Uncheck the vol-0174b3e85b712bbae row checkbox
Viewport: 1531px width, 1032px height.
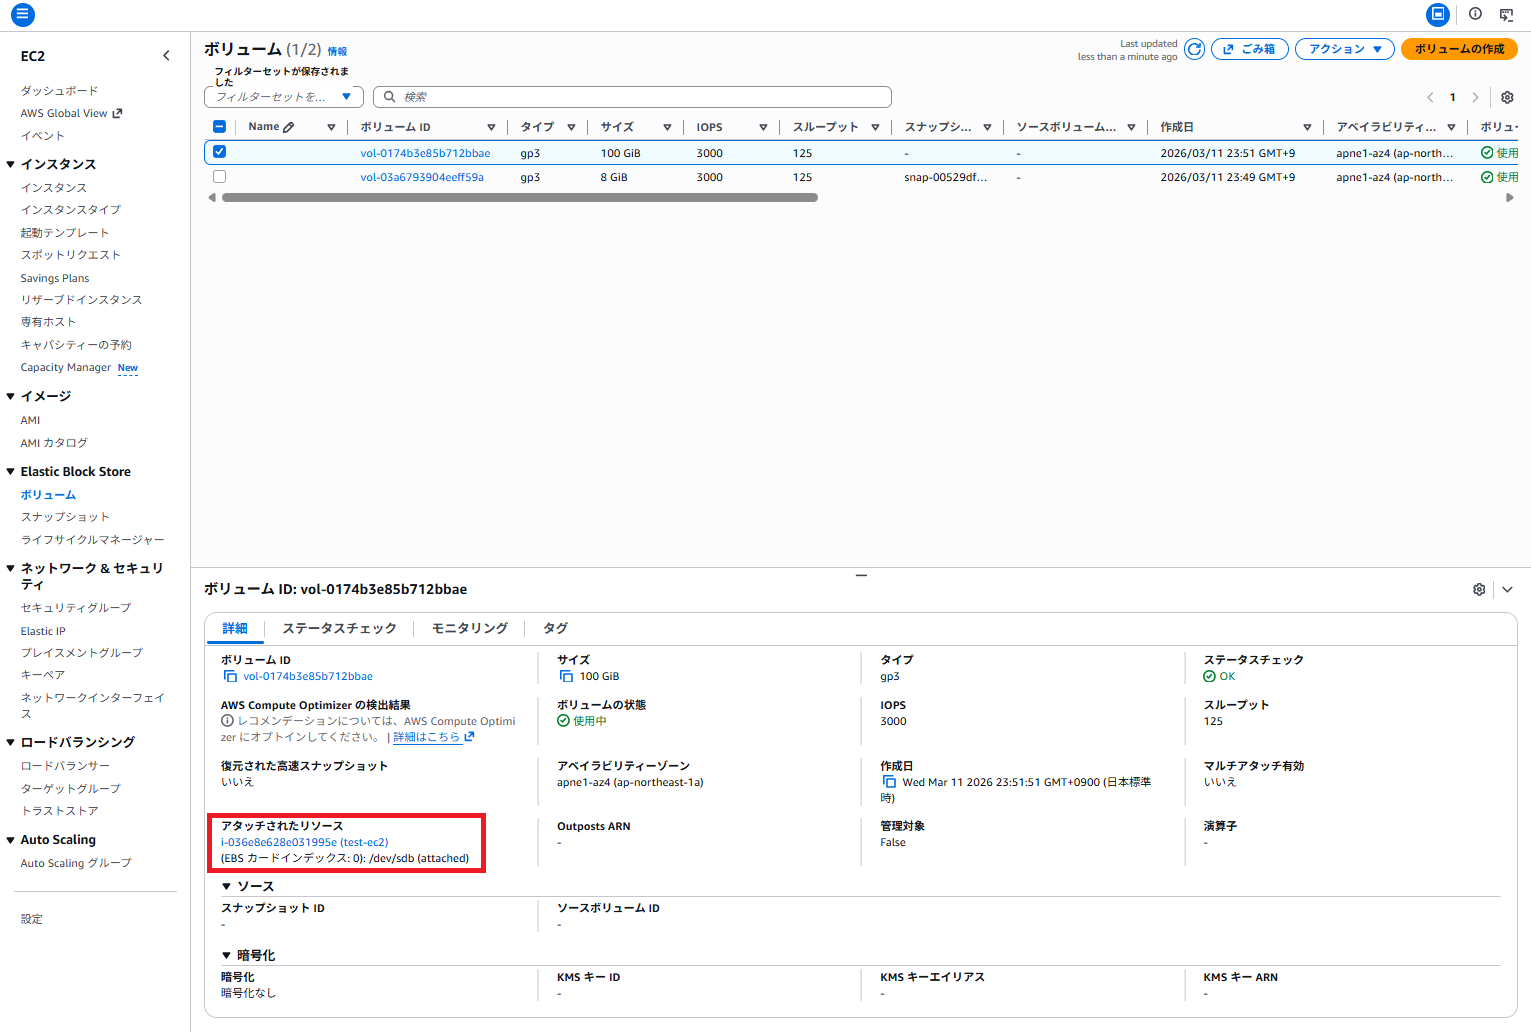point(219,152)
